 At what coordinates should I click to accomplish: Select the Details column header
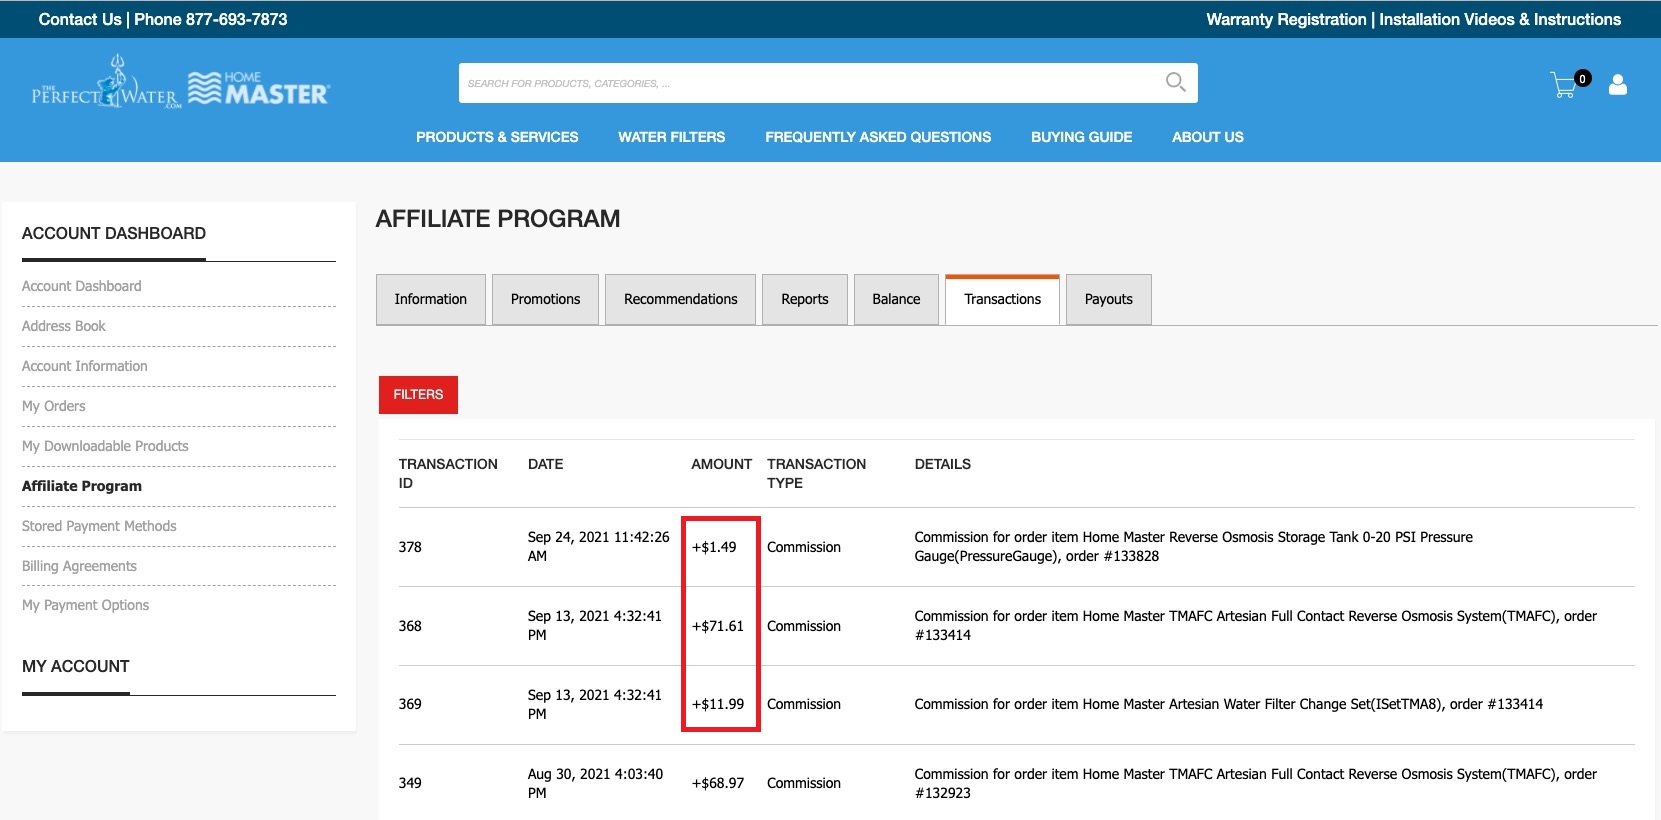click(x=942, y=464)
